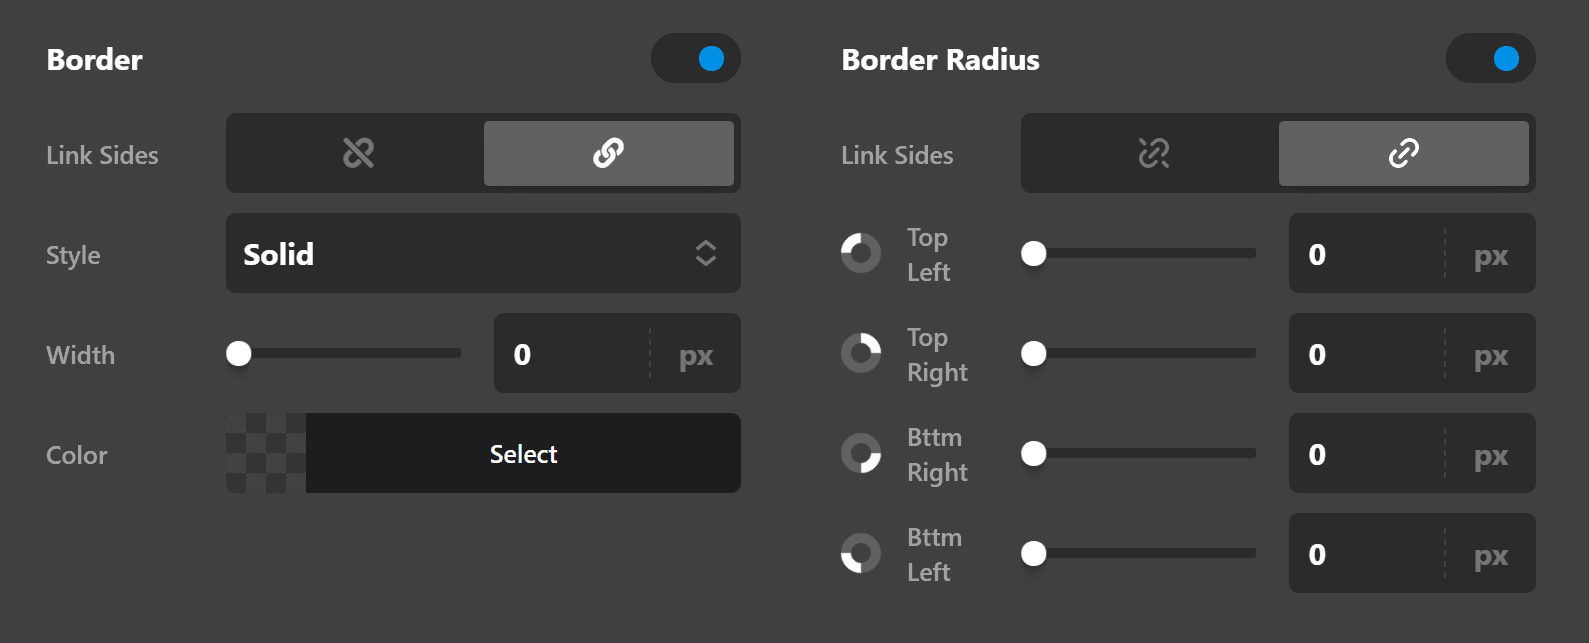This screenshot has width=1589, height=643.
Task: Click the Select button to choose border color
Action: tap(522, 453)
